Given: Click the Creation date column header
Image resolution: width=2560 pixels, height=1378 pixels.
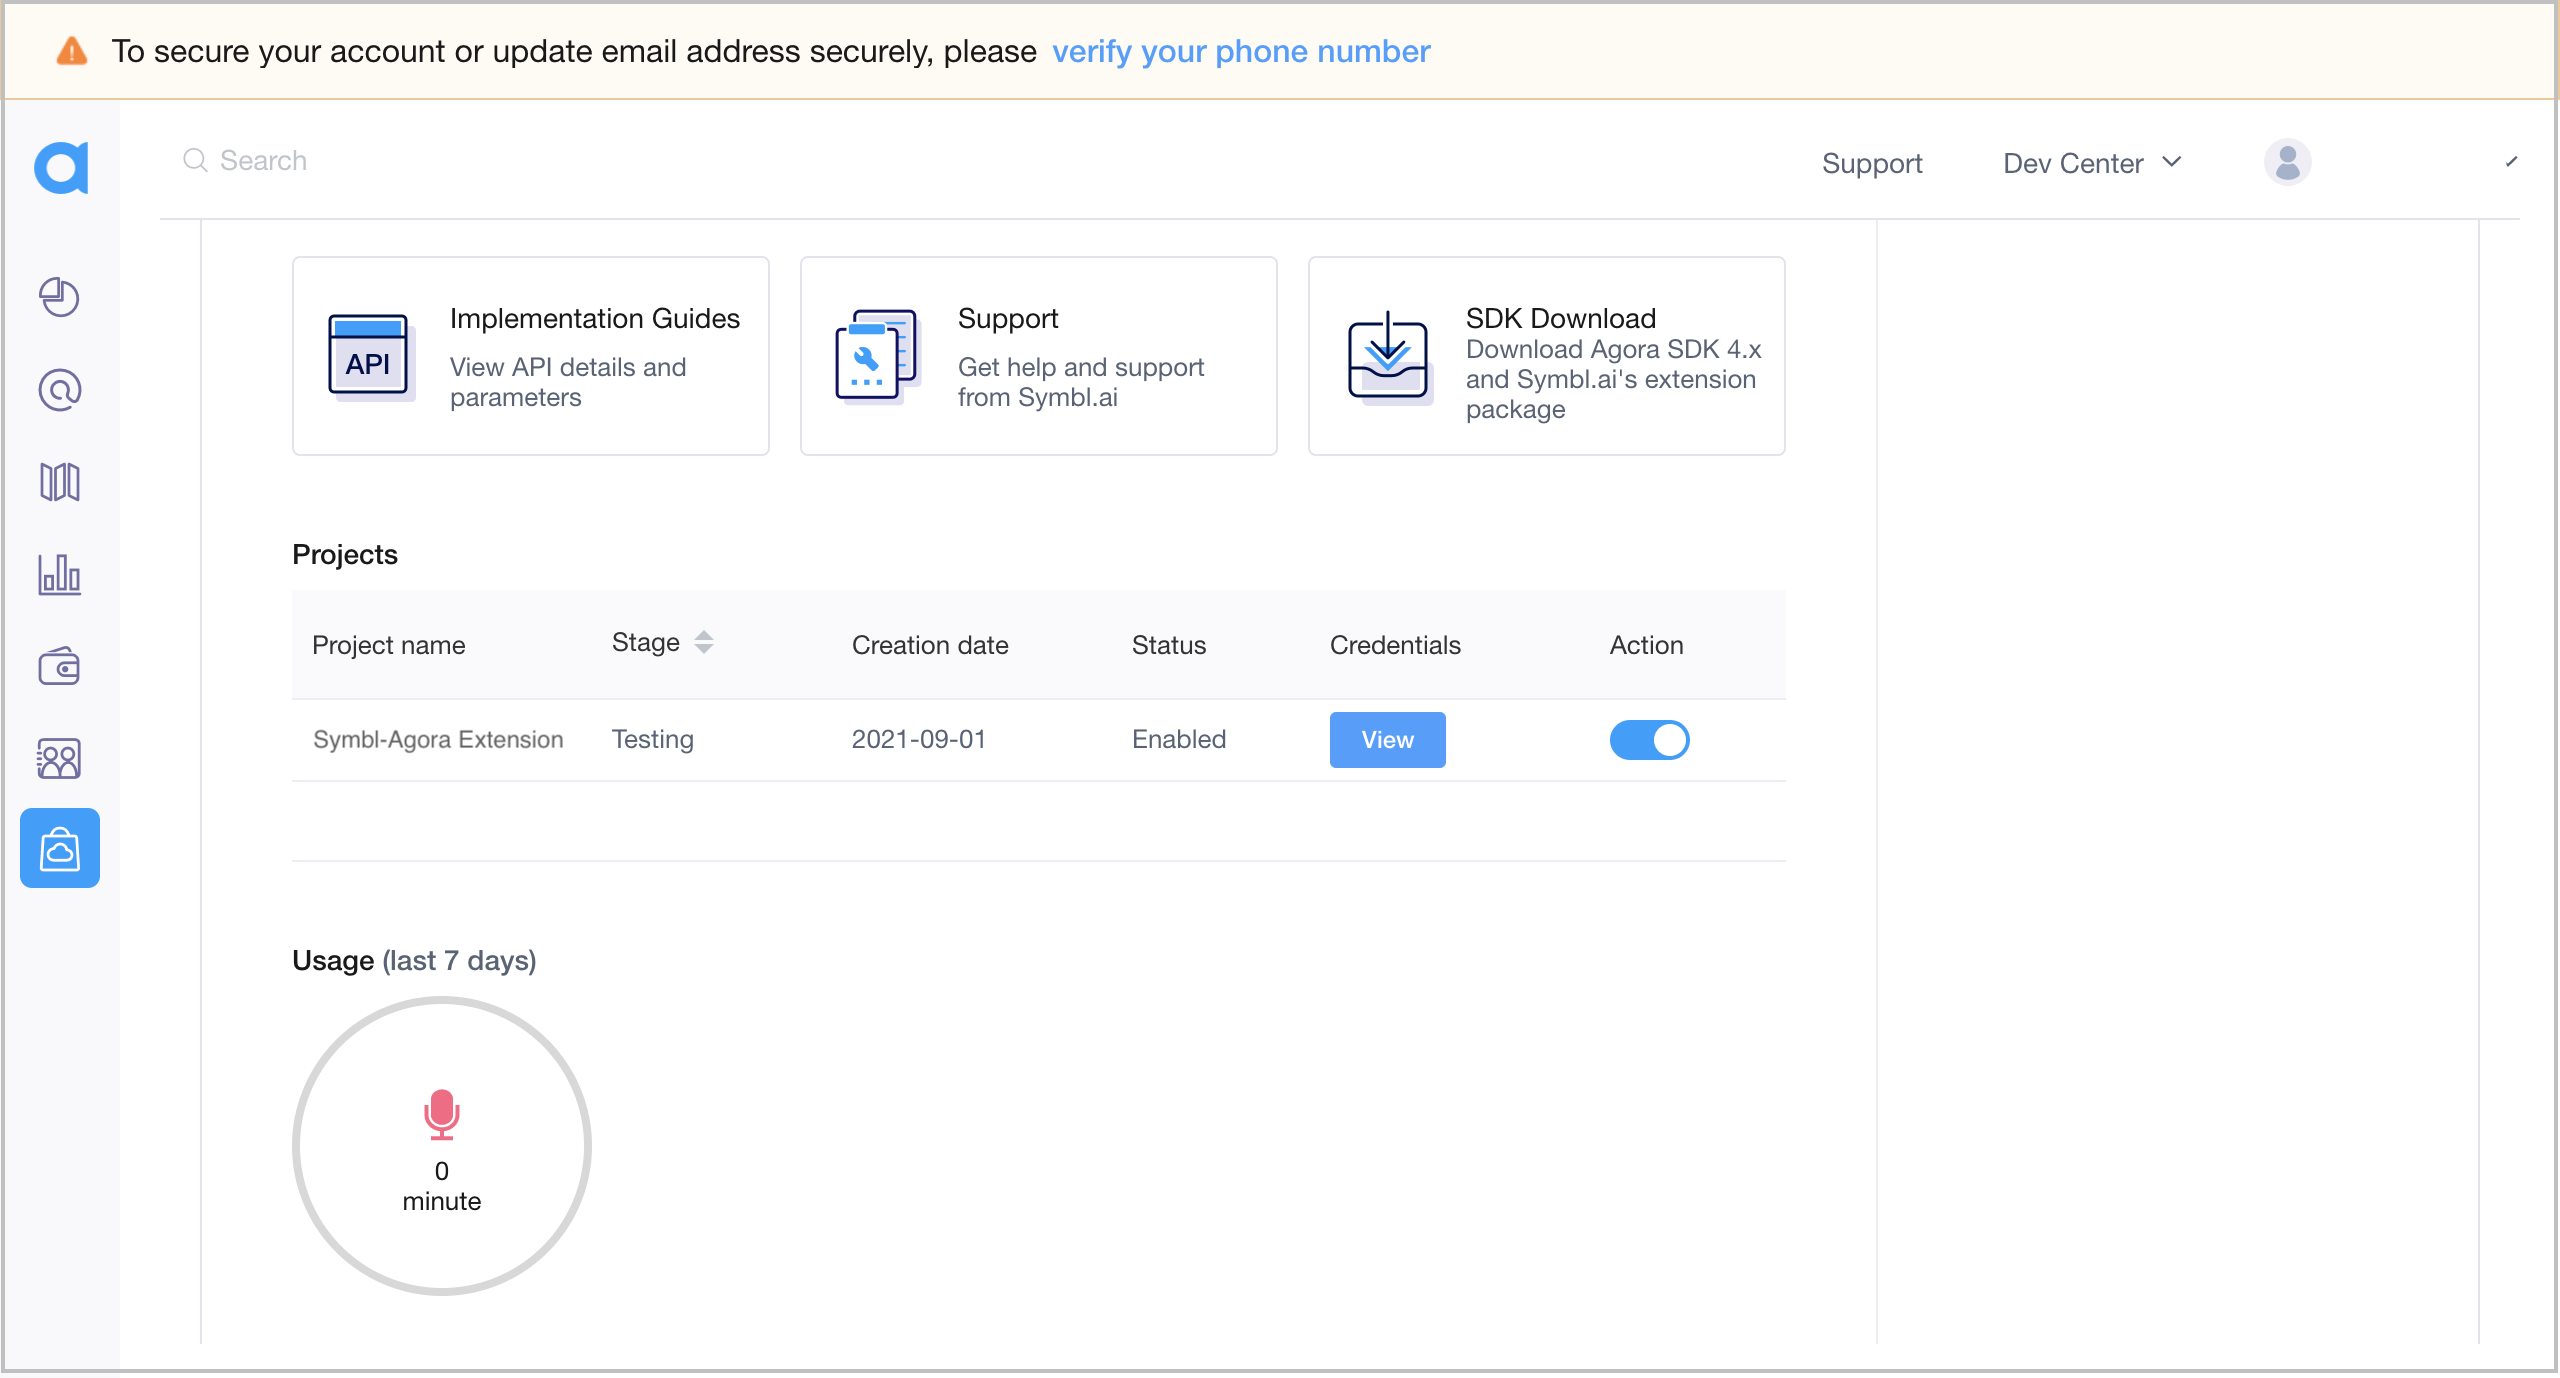Looking at the screenshot, I should (930, 645).
